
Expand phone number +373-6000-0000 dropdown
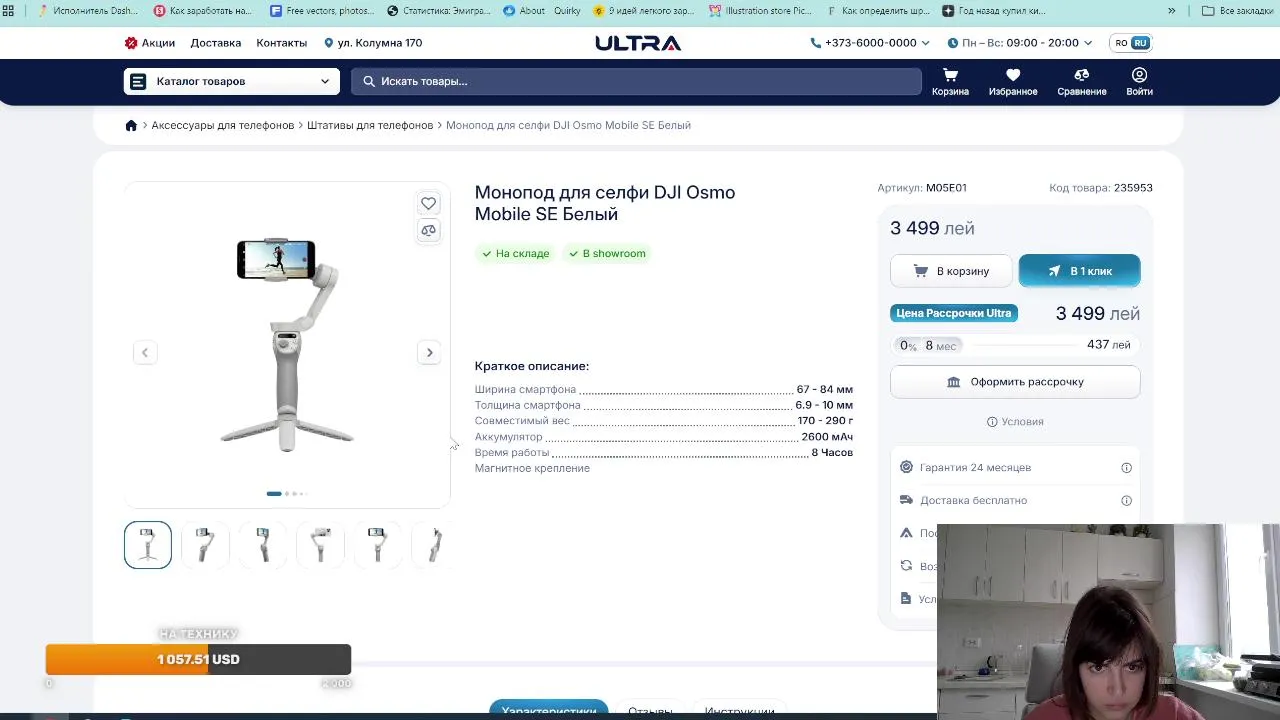pos(870,43)
